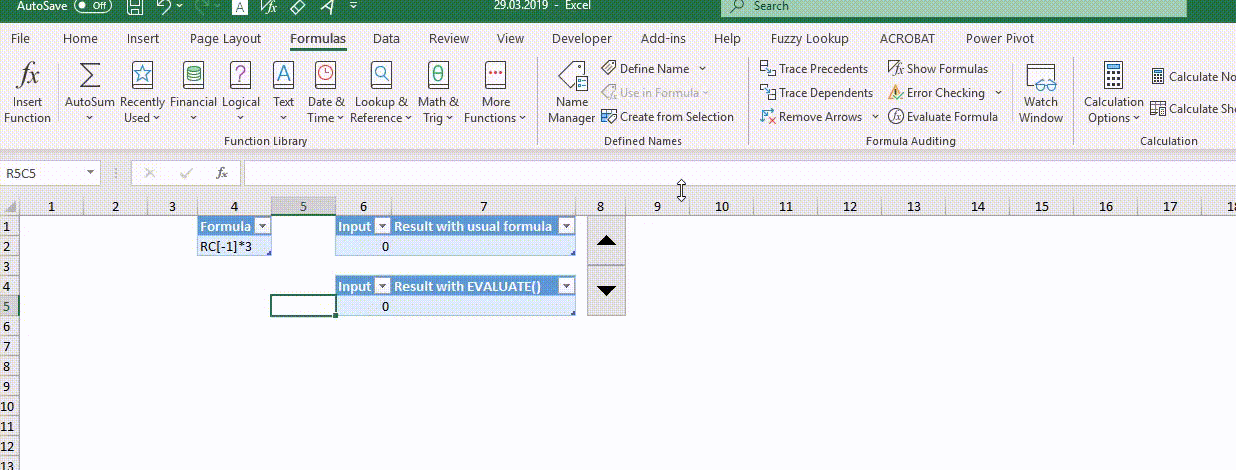Select row header 8
Image resolution: width=1236 pixels, height=470 pixels.
pos(10,367)
